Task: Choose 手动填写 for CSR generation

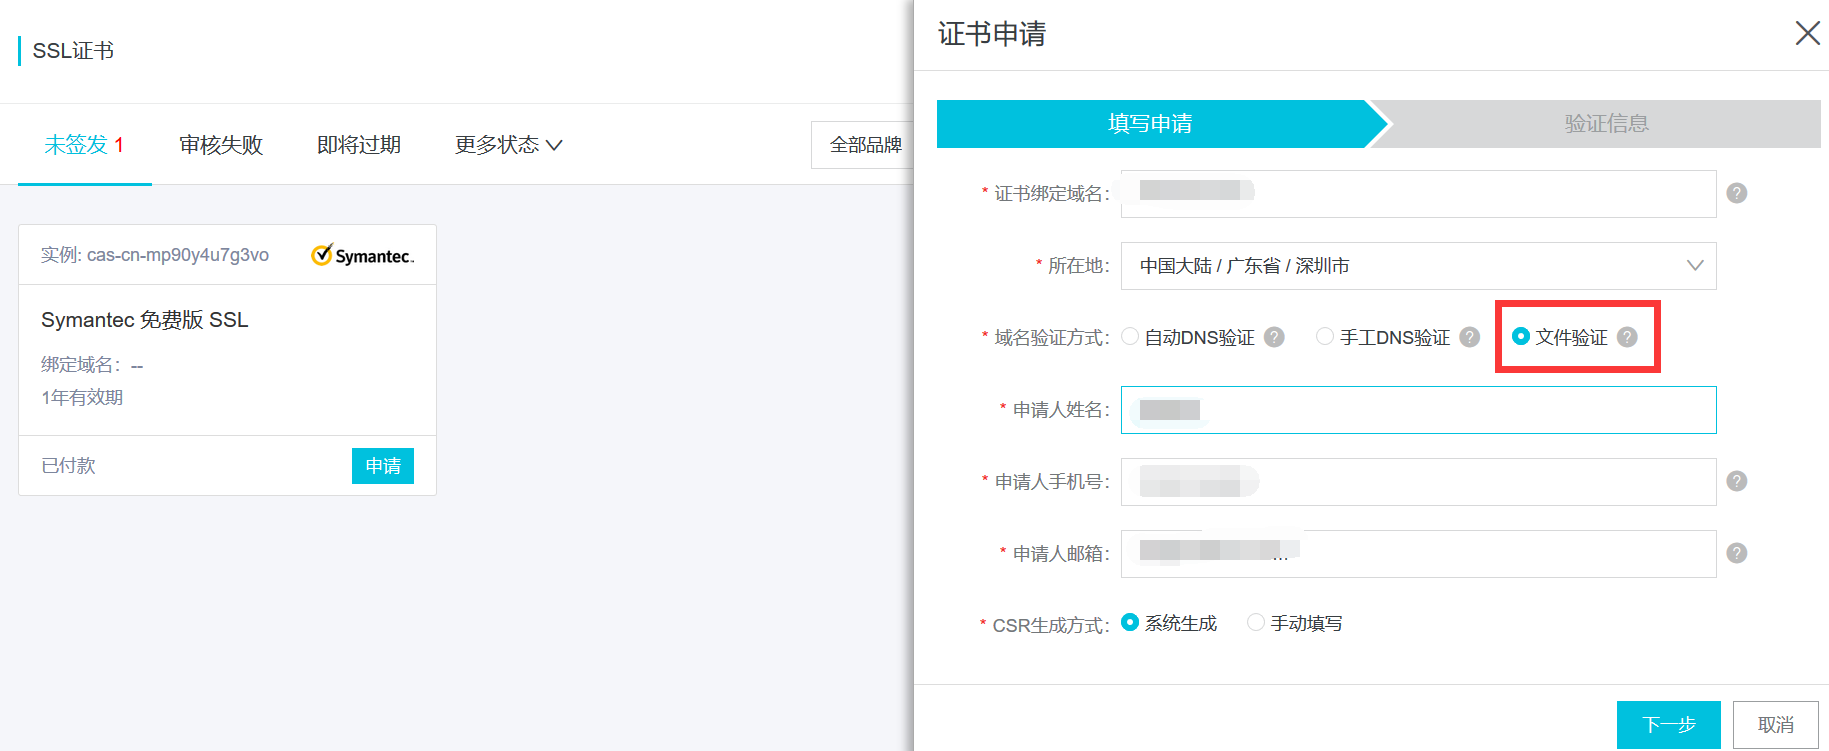Action: click(x=1256, y=623)
